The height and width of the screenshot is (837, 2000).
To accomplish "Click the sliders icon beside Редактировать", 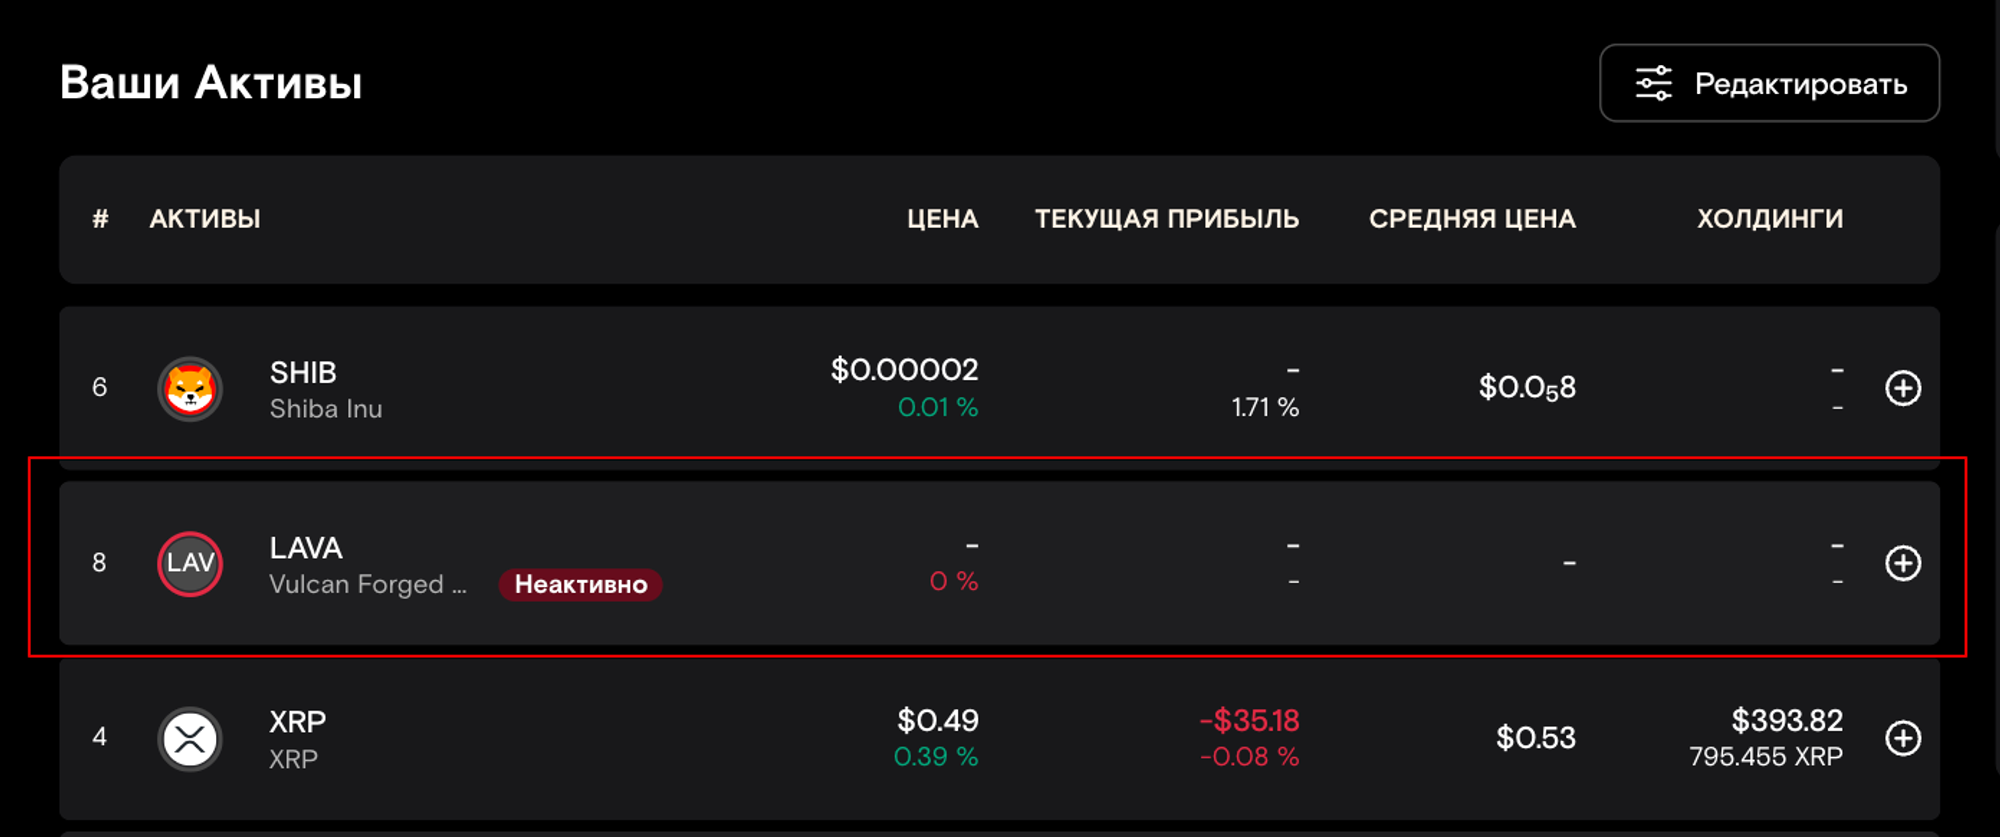I will [x=1653, y=84].
